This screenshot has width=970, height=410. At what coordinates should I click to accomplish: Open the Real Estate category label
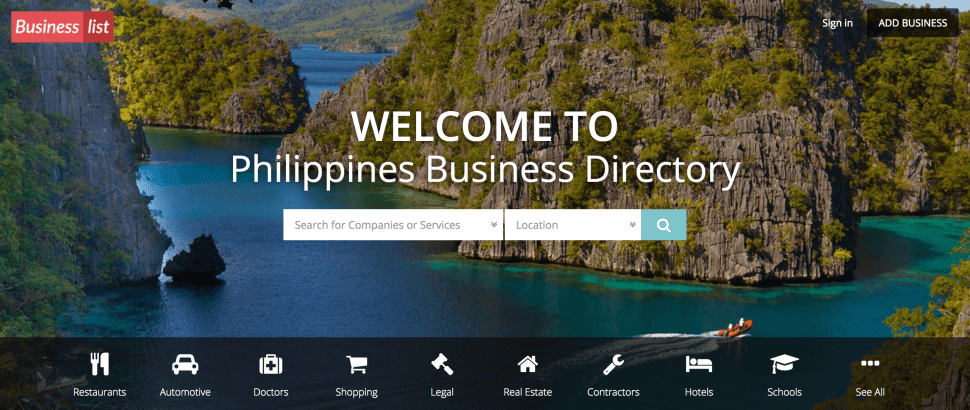point(528,392)
